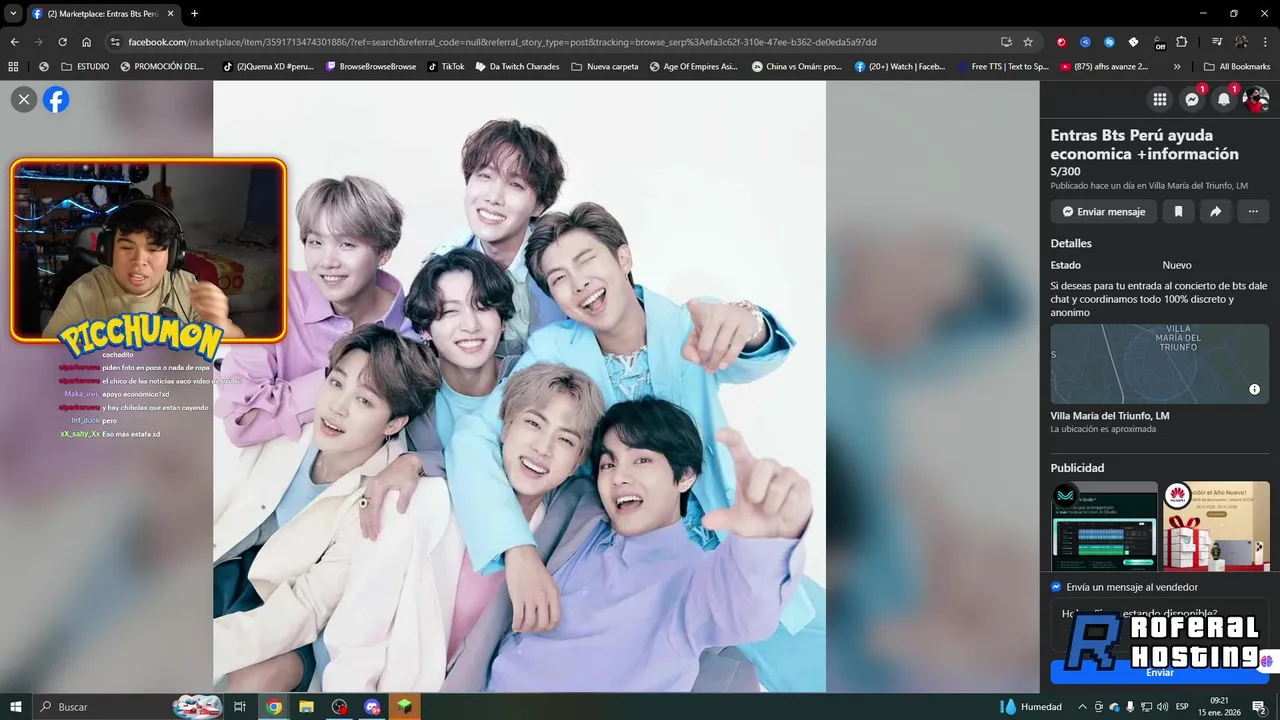1280x720 pixels.
Task: Toggle the extension showing Off badge
Action: click(1158, 43)
